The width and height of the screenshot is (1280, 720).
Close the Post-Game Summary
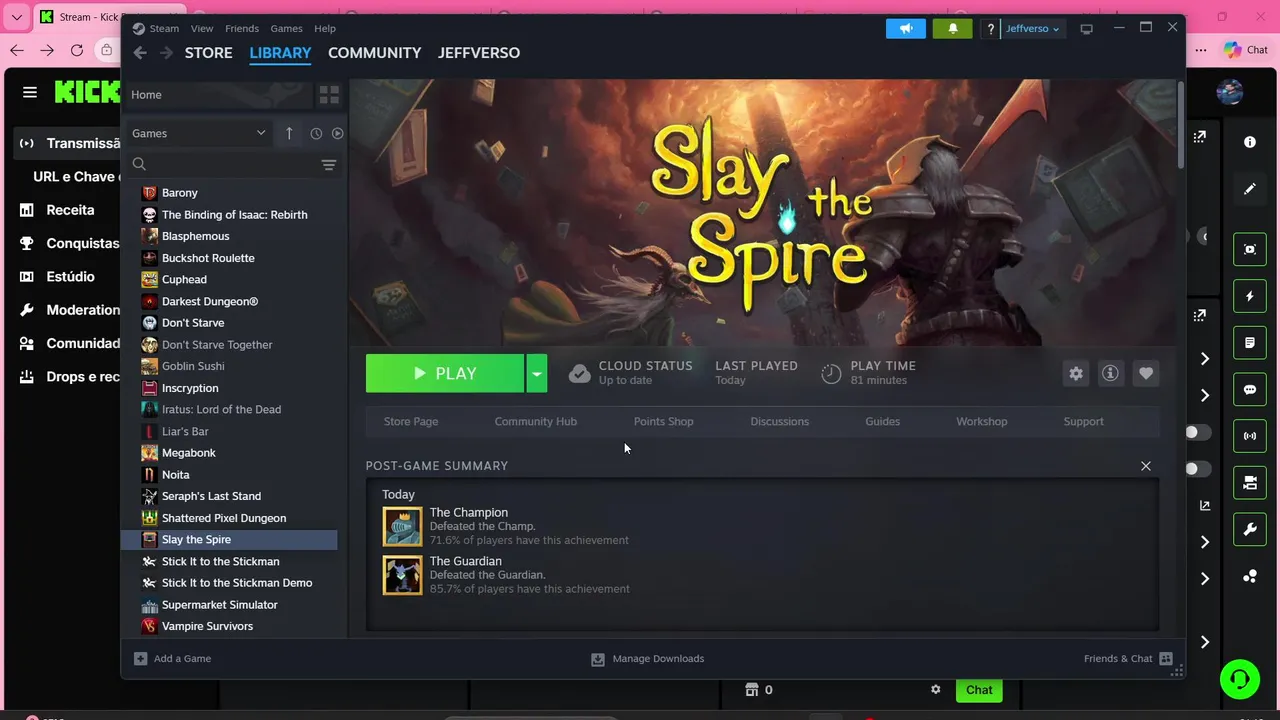pos(1146,466)
